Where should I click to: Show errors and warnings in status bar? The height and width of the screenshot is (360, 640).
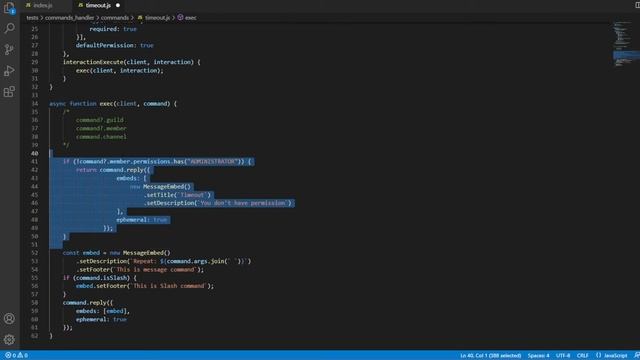pyautogui.click(x=16, y=356)
